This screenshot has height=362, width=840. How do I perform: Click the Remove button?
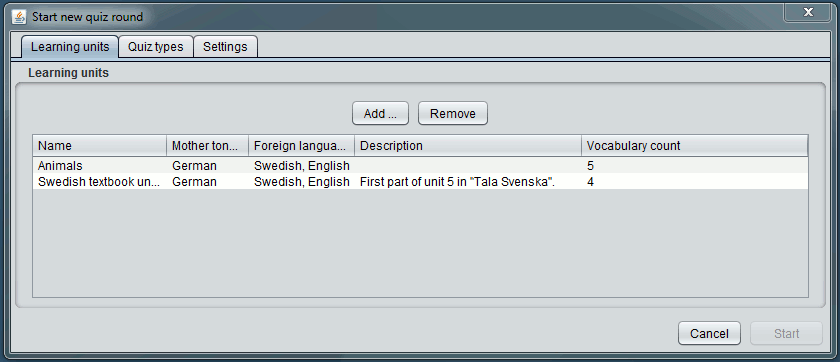(x=453, y=114)
